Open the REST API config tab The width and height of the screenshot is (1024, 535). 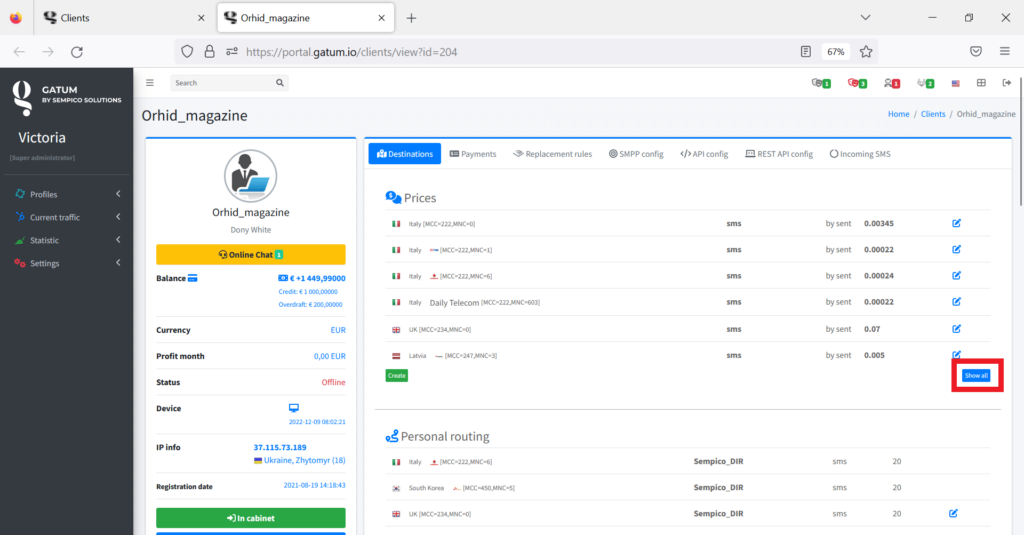coord(779,154)
